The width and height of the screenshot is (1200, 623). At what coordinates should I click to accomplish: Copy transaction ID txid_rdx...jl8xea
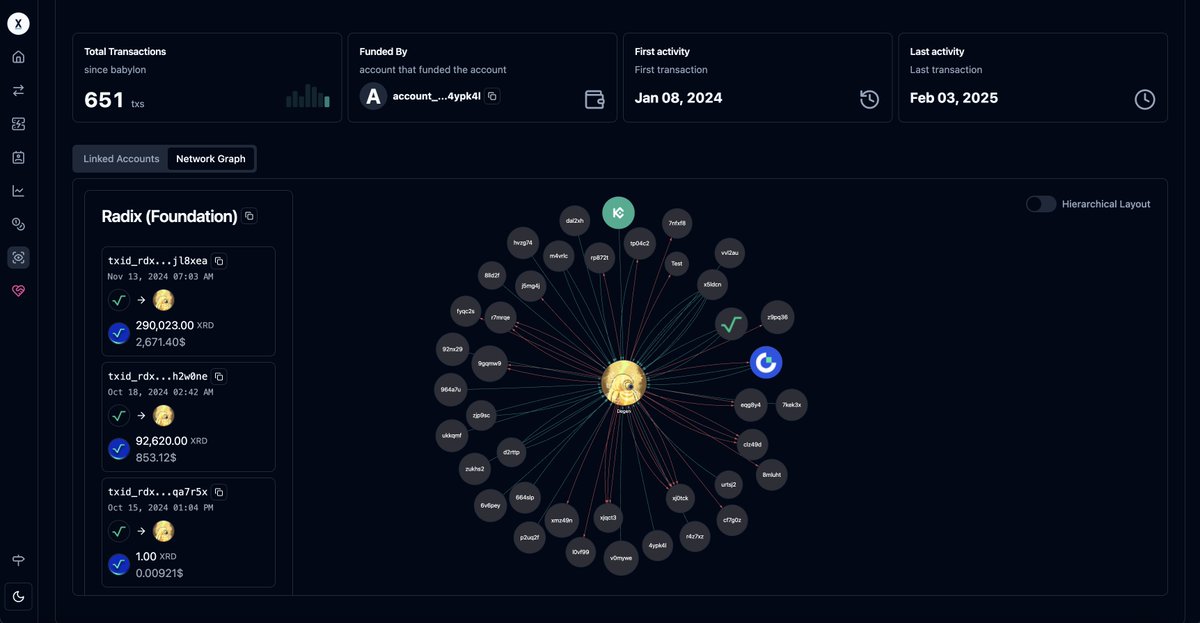(x=219, y=261)
